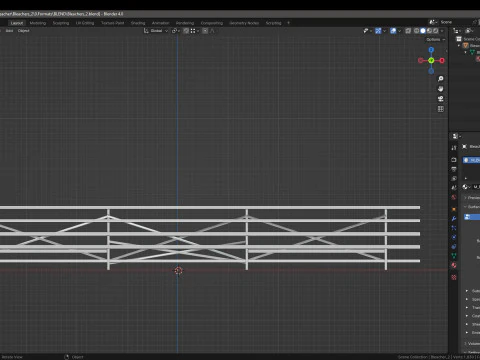Viewport: 480px width, 360px height.
Task: Toggle X-ray mode
Action: [408, 31]
